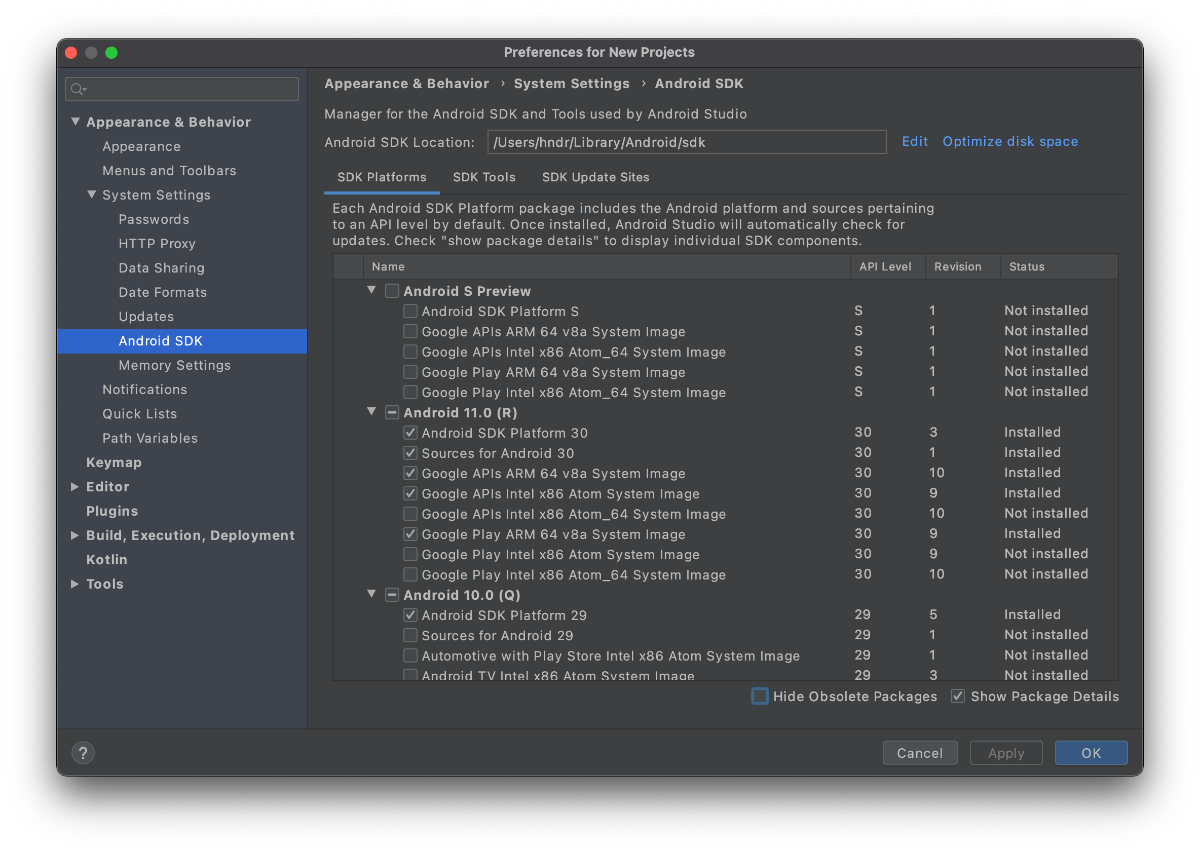Click the search magnifier icon in sidebar

coord(78,89)
